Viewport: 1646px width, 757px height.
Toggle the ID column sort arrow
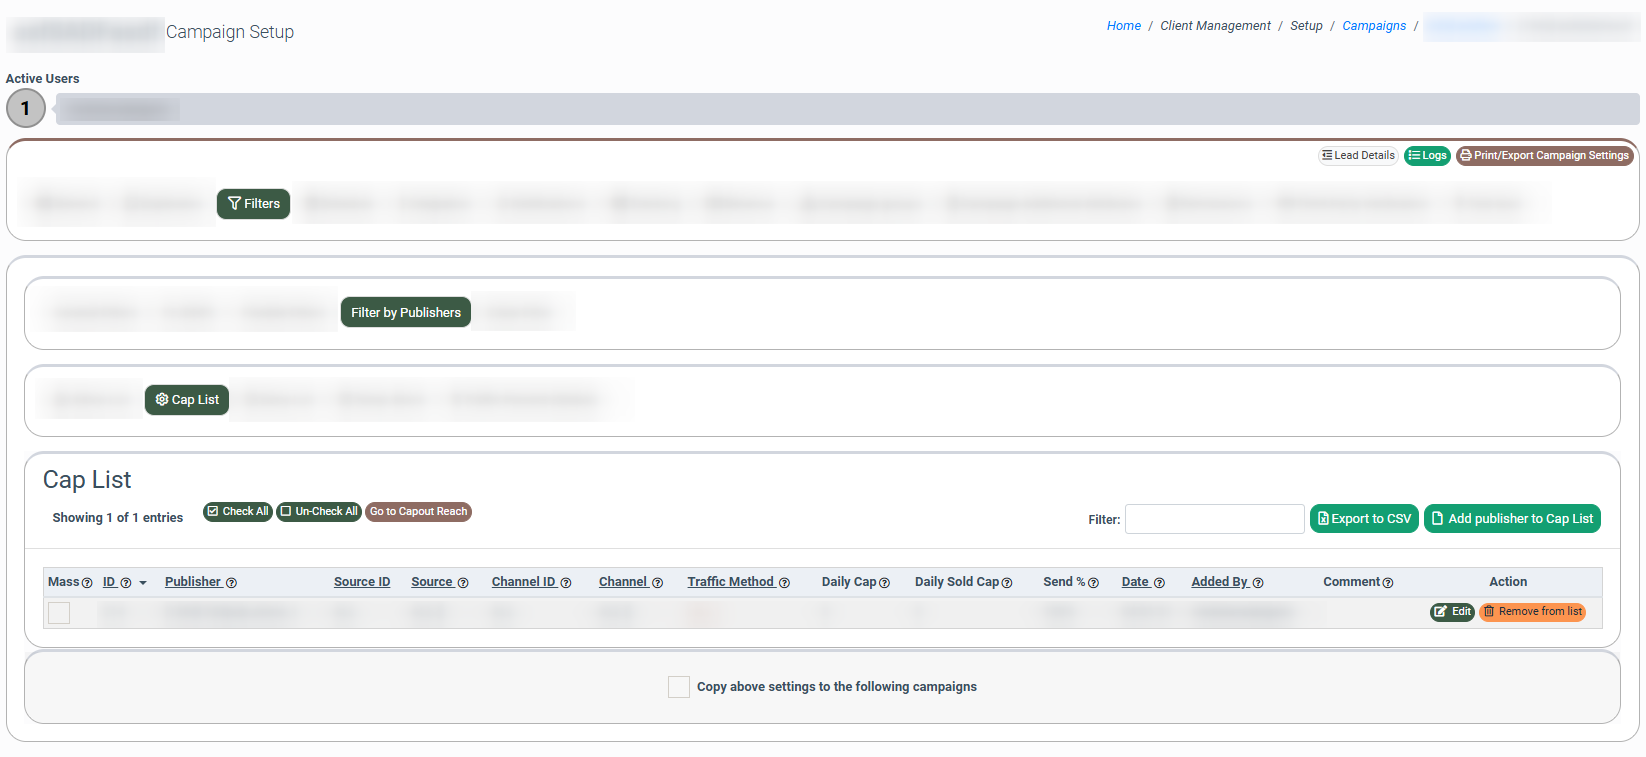(143, 583)
